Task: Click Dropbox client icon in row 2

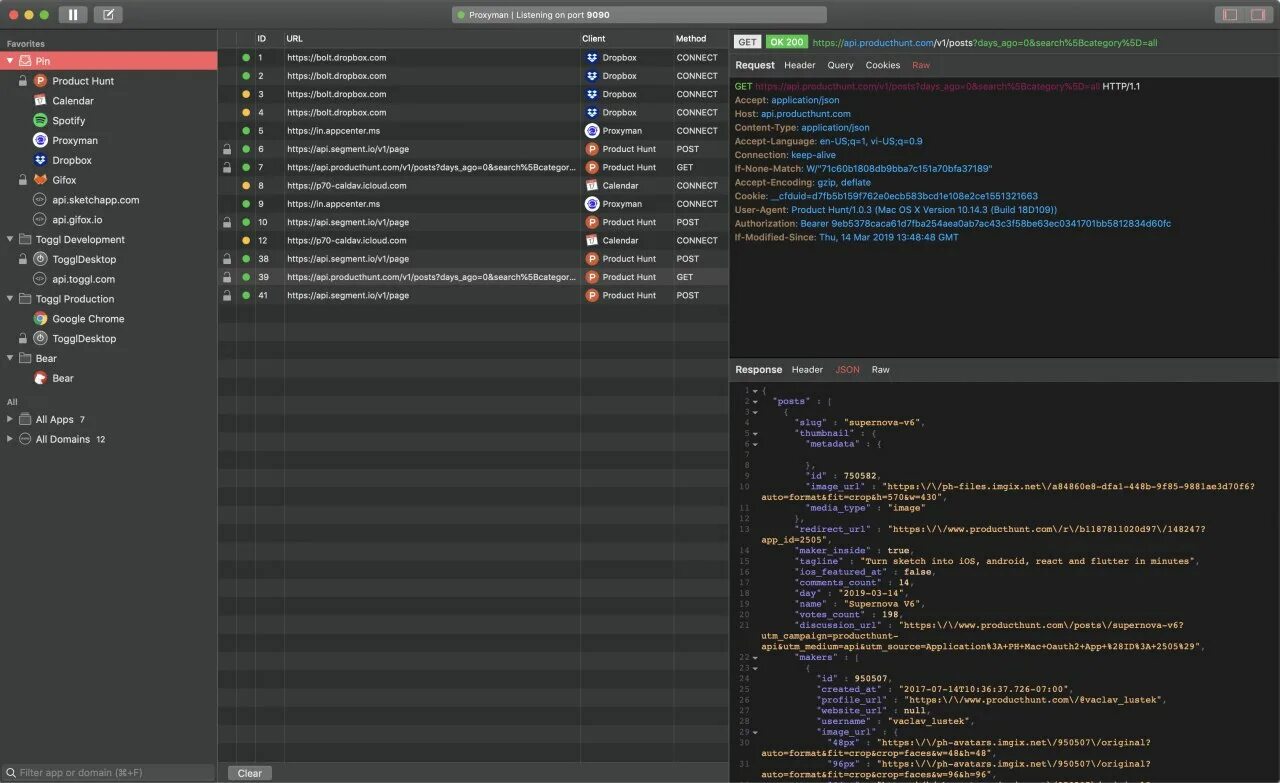Action: (592, 76)
